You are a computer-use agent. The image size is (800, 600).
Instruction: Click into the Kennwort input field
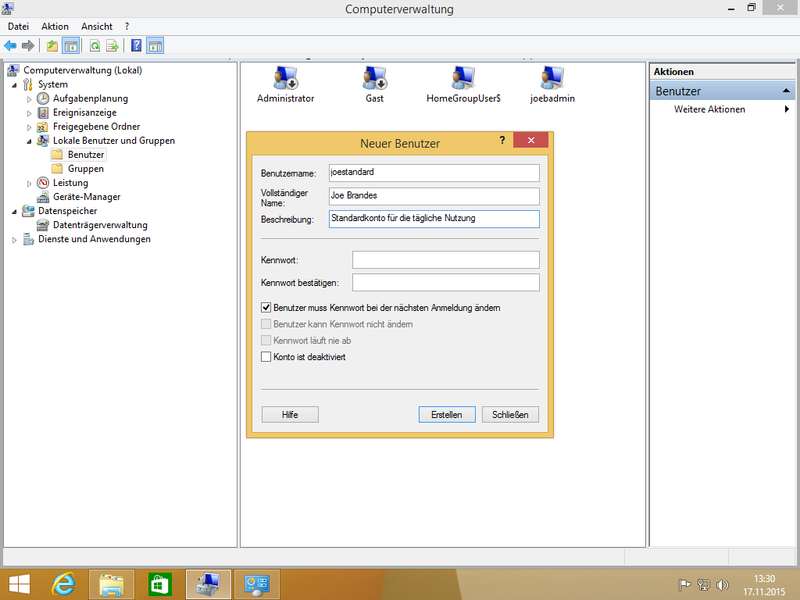pos(445,260)
